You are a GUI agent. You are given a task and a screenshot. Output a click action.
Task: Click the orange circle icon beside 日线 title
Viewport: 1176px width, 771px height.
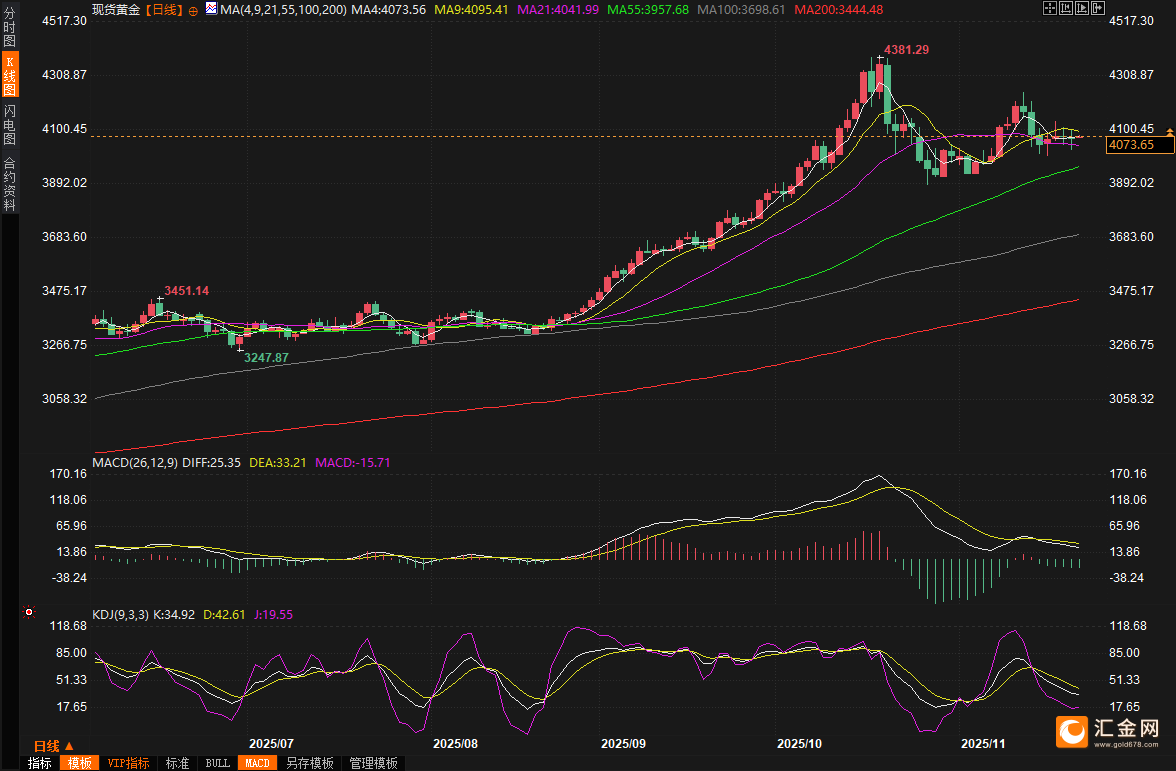[193, 10]
